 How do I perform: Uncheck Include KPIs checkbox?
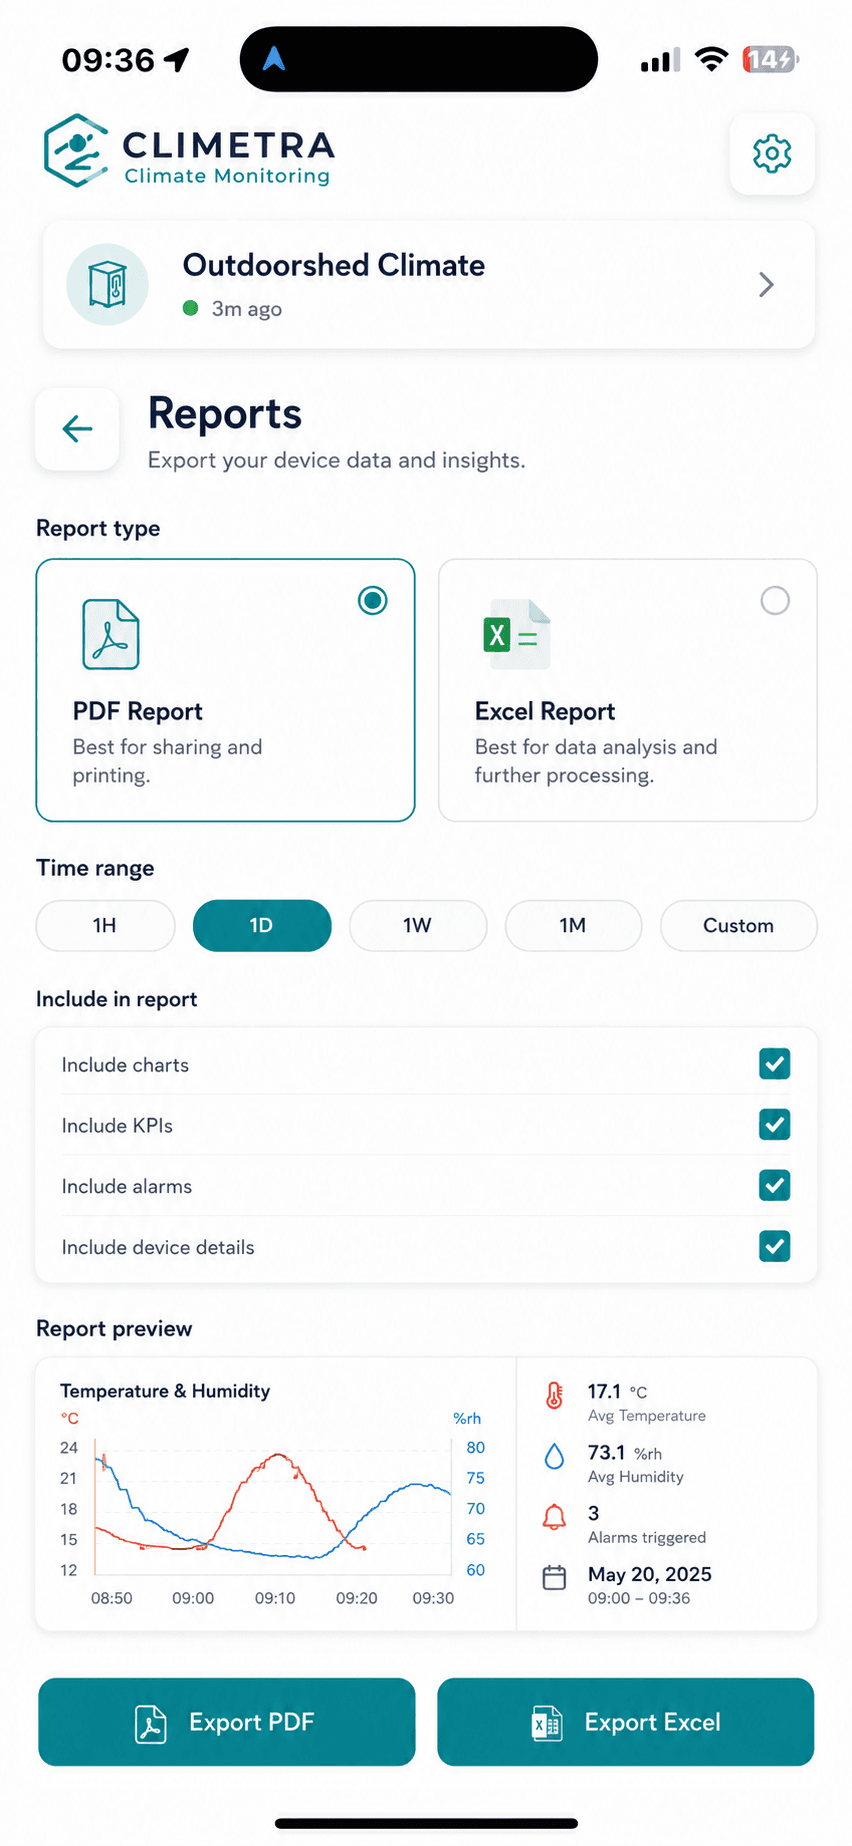[x=775, y=1125]
